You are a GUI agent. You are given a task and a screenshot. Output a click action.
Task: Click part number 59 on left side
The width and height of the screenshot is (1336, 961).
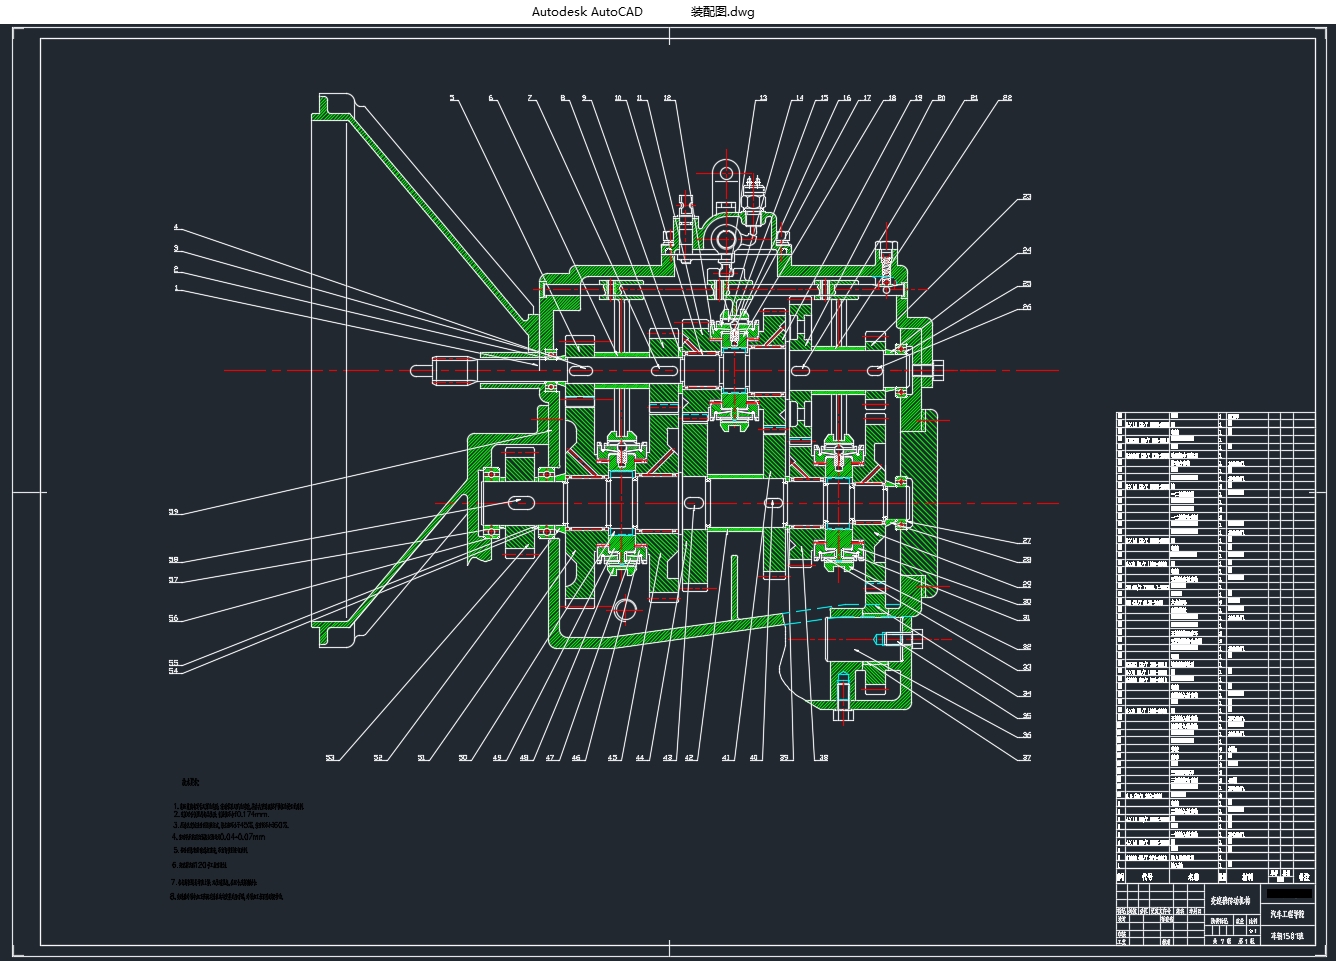174,512
